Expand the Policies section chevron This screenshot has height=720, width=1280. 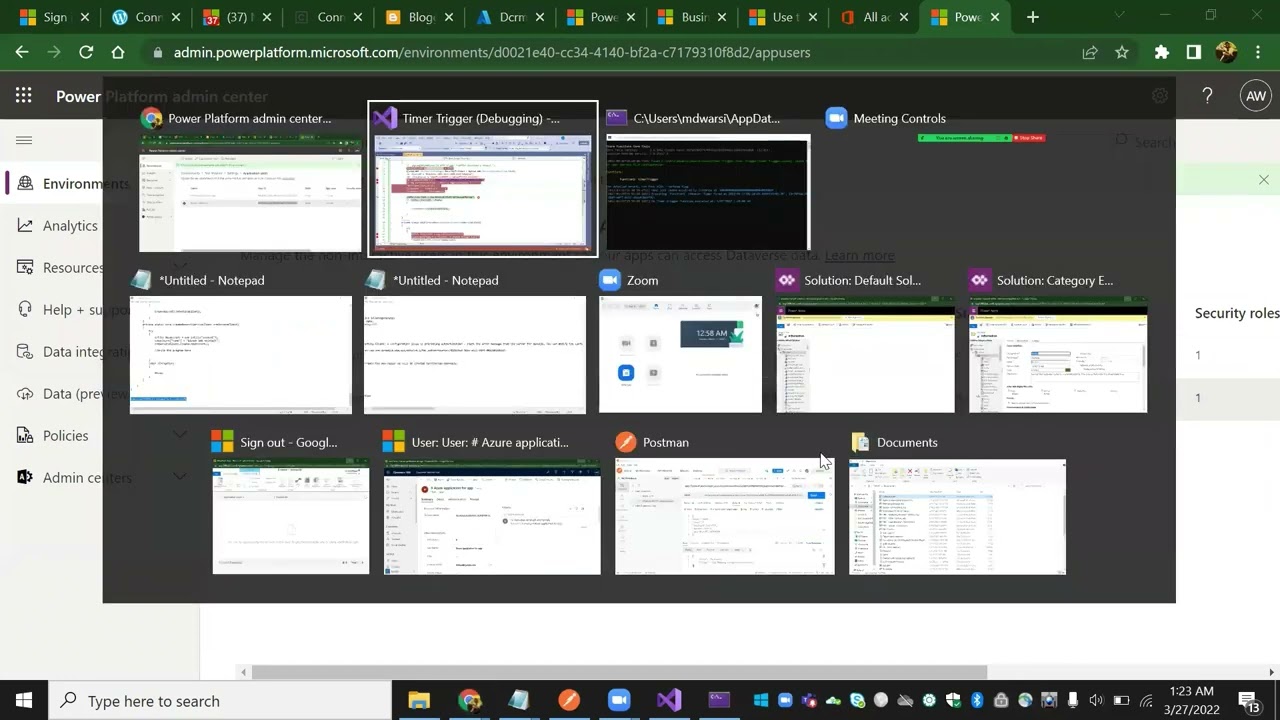[x=180, y=435]
